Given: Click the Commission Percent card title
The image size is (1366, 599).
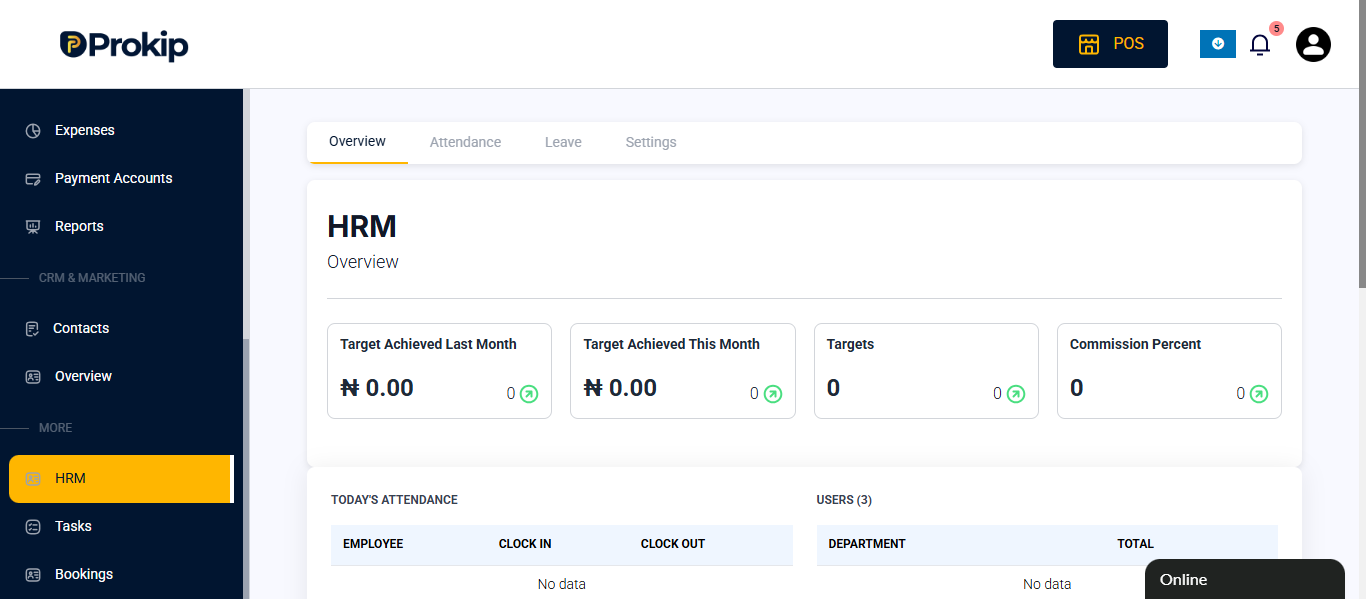Looking at the screenshot, I should (x=1135, y=344).
